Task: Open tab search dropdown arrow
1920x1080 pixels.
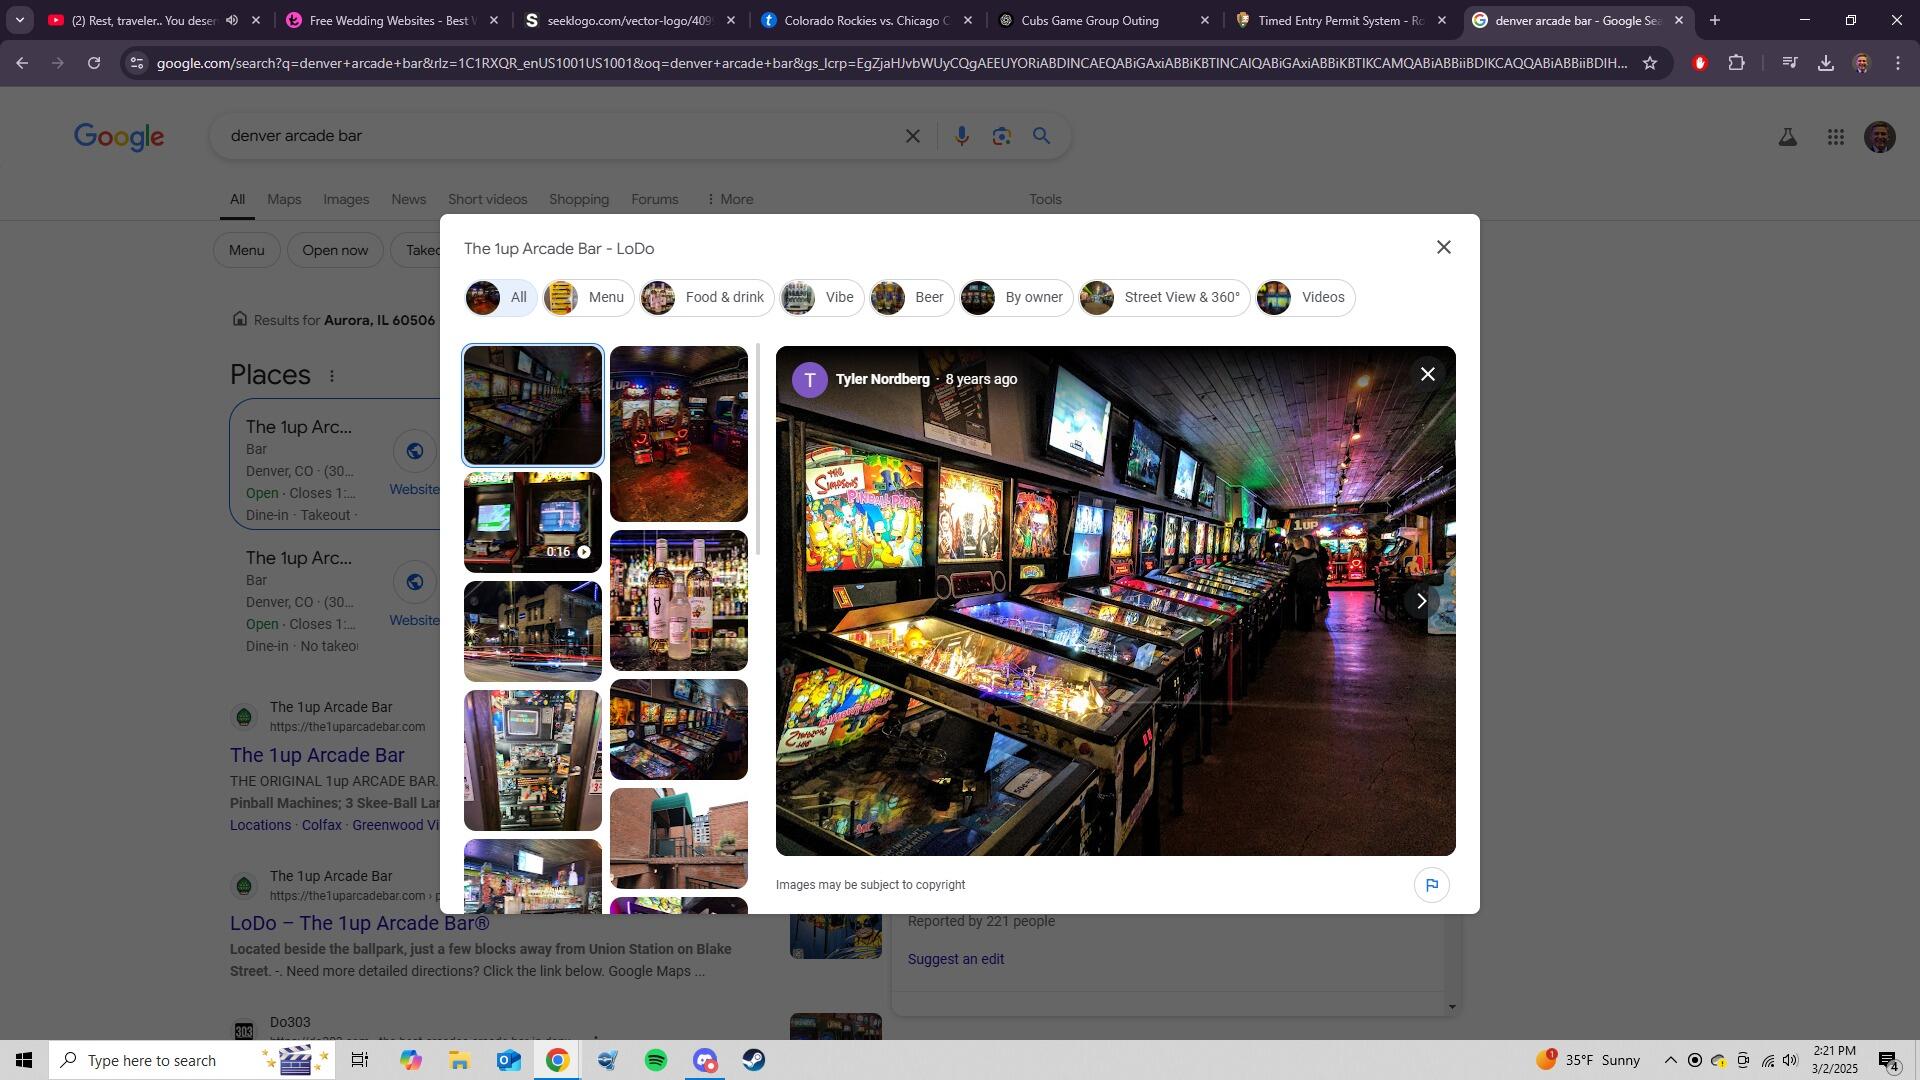Action: 19,20
